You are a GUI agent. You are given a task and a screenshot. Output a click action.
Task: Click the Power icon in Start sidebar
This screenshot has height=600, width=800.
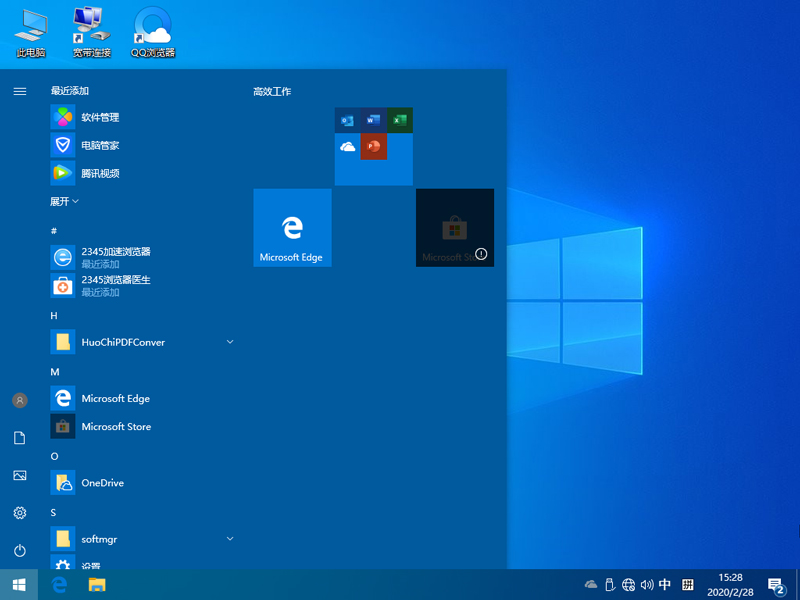point(20,550)
